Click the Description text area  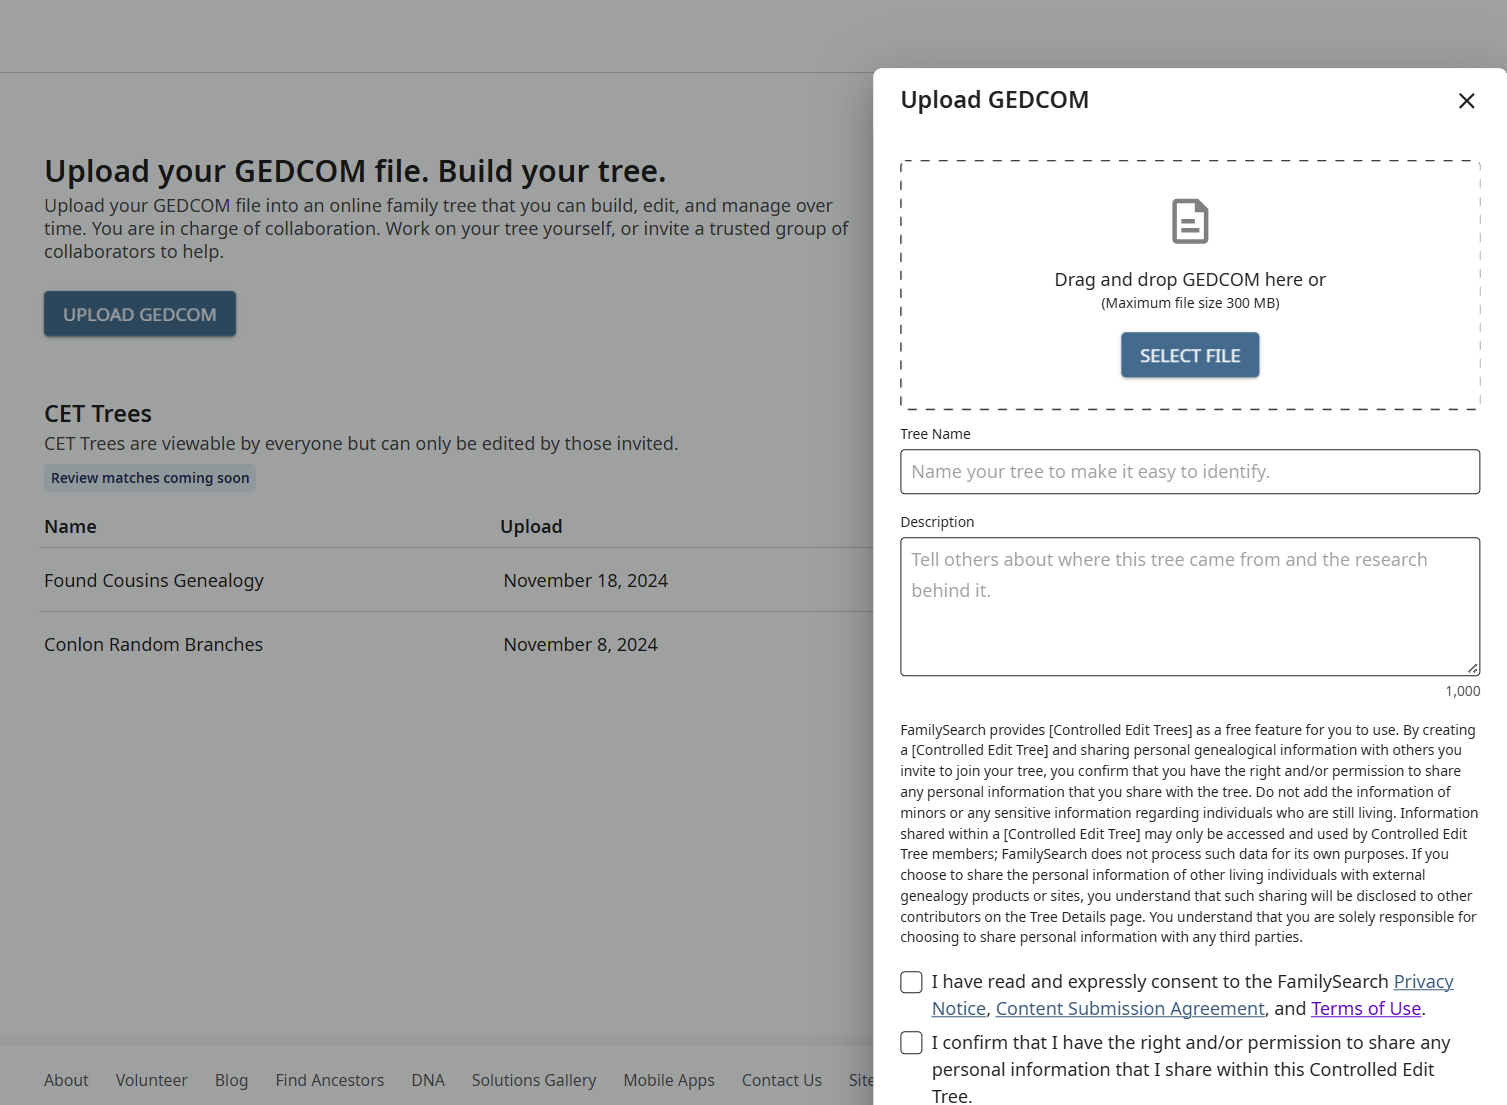point(1190,607)
